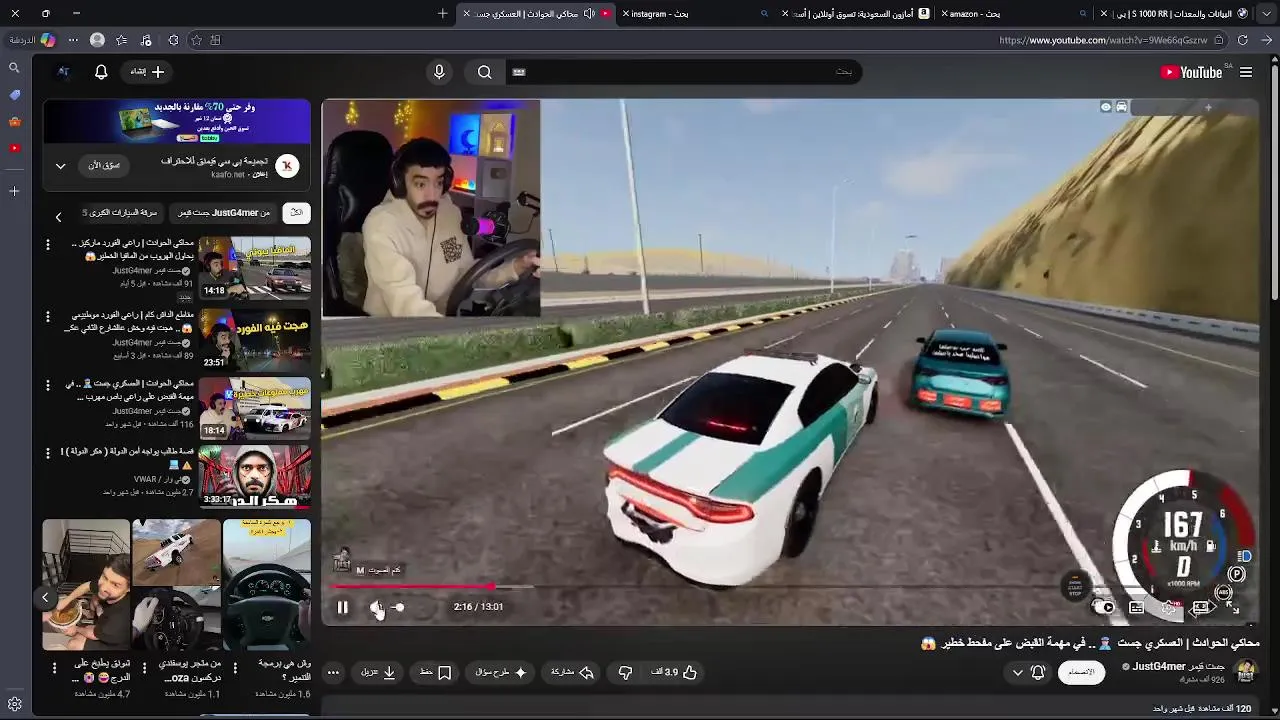The height and width of the screenshot is (720, 1280).
Task: Select the All filter chip
Action: 296,213
